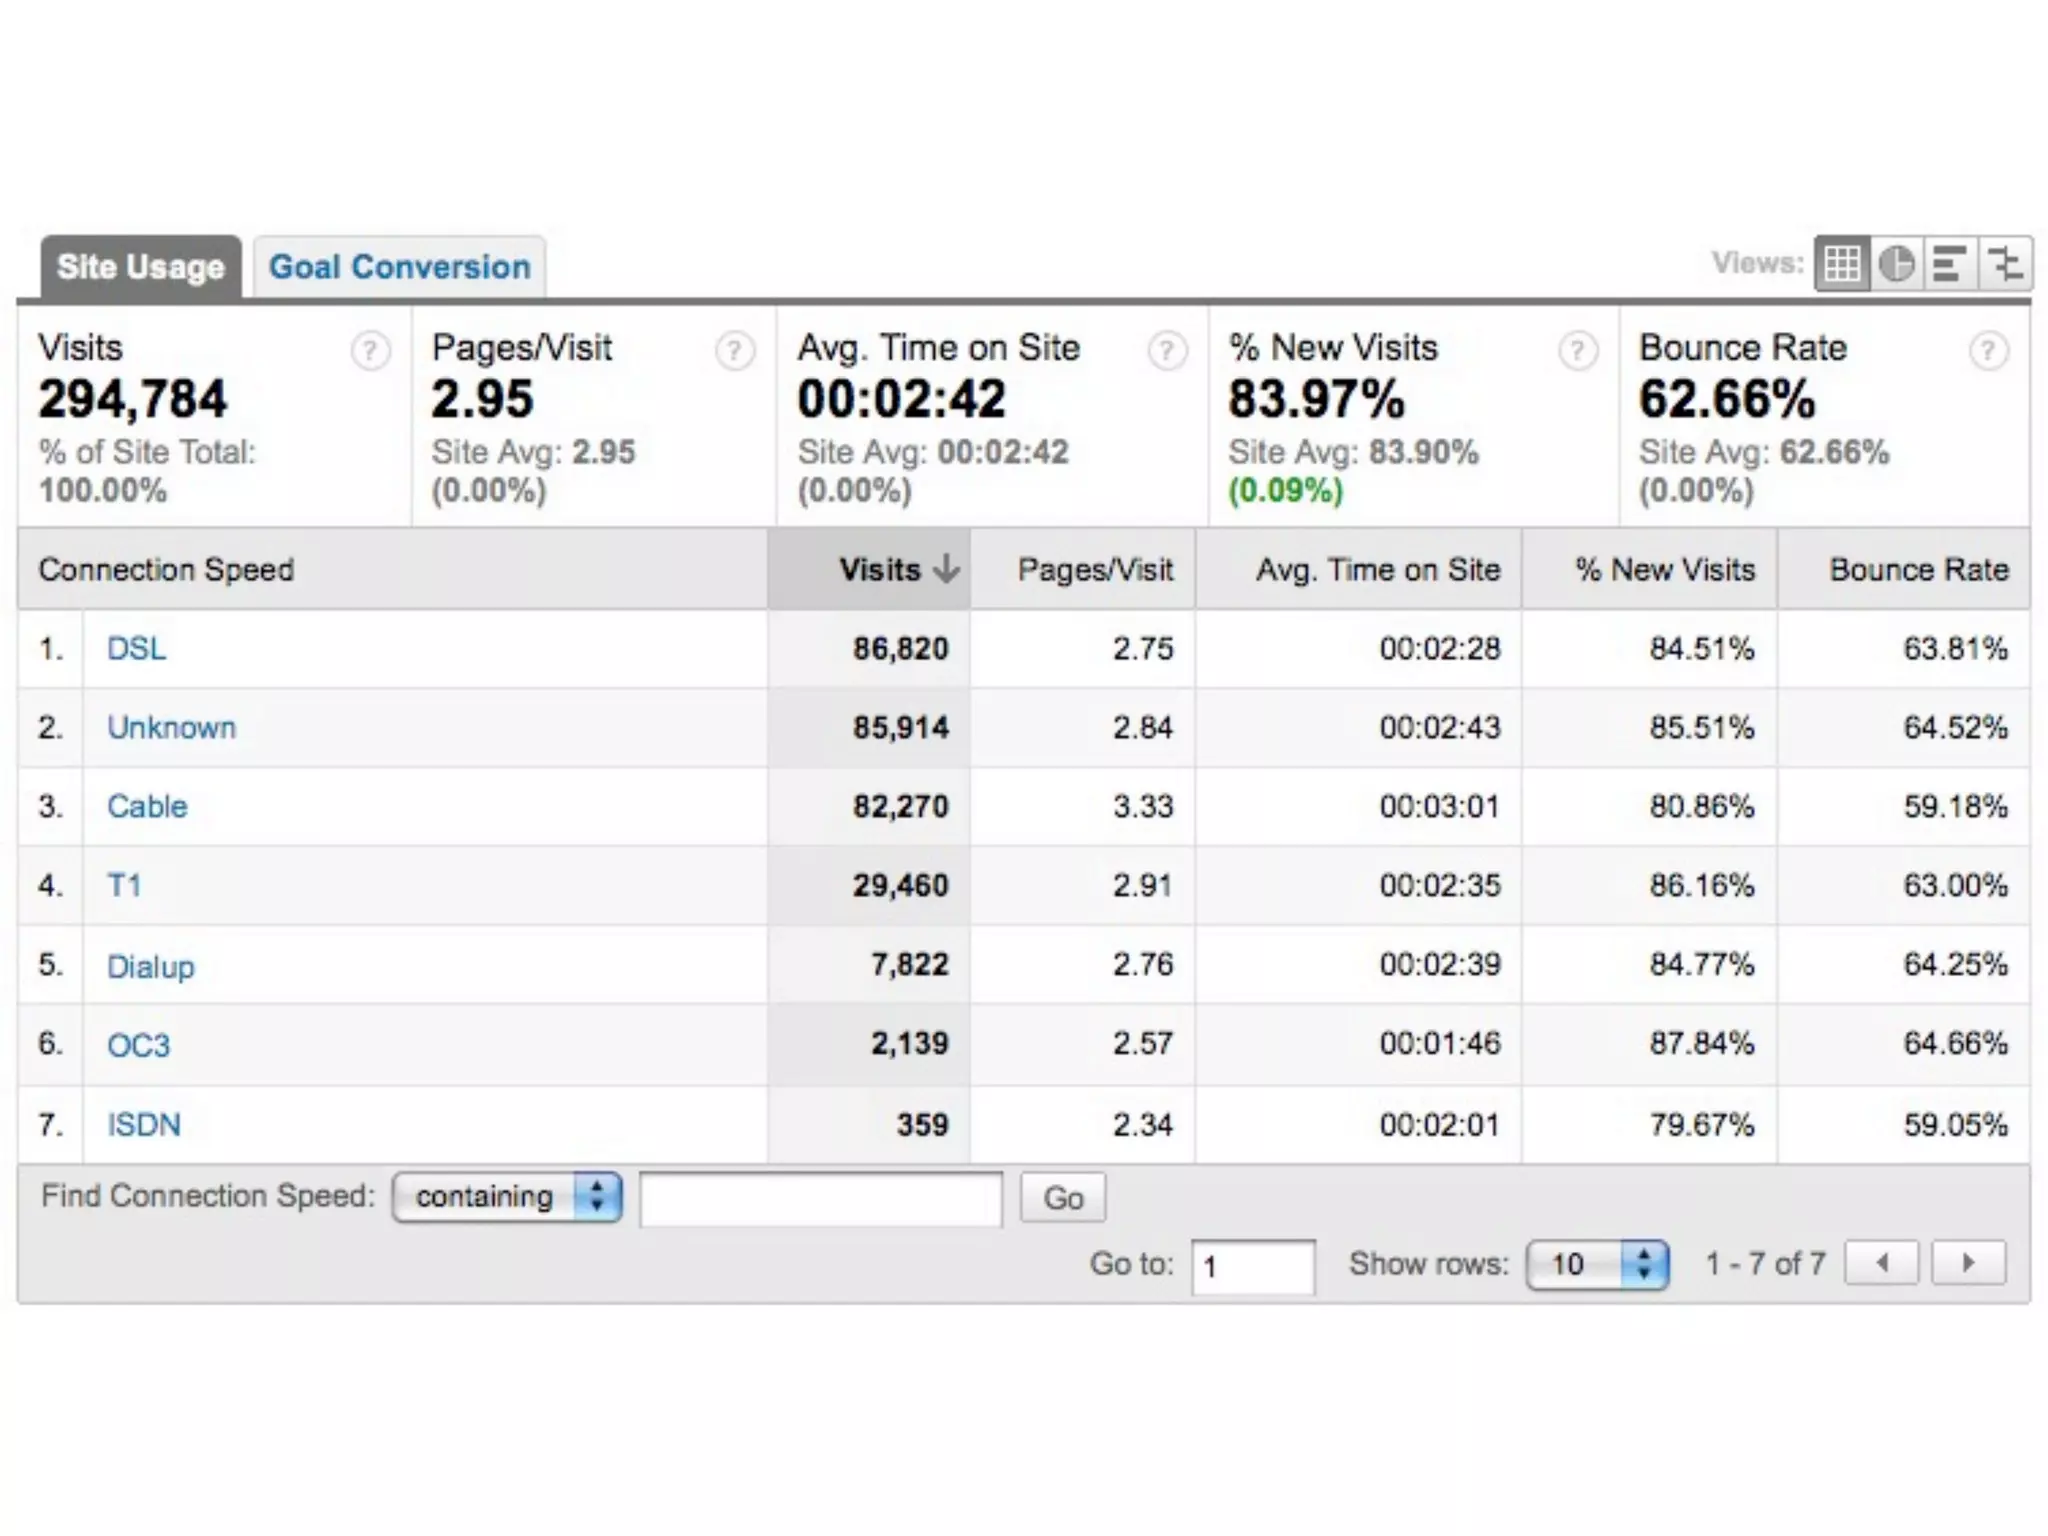
Task: Go to next page arrow
Action: (x=1968, y=1262)
